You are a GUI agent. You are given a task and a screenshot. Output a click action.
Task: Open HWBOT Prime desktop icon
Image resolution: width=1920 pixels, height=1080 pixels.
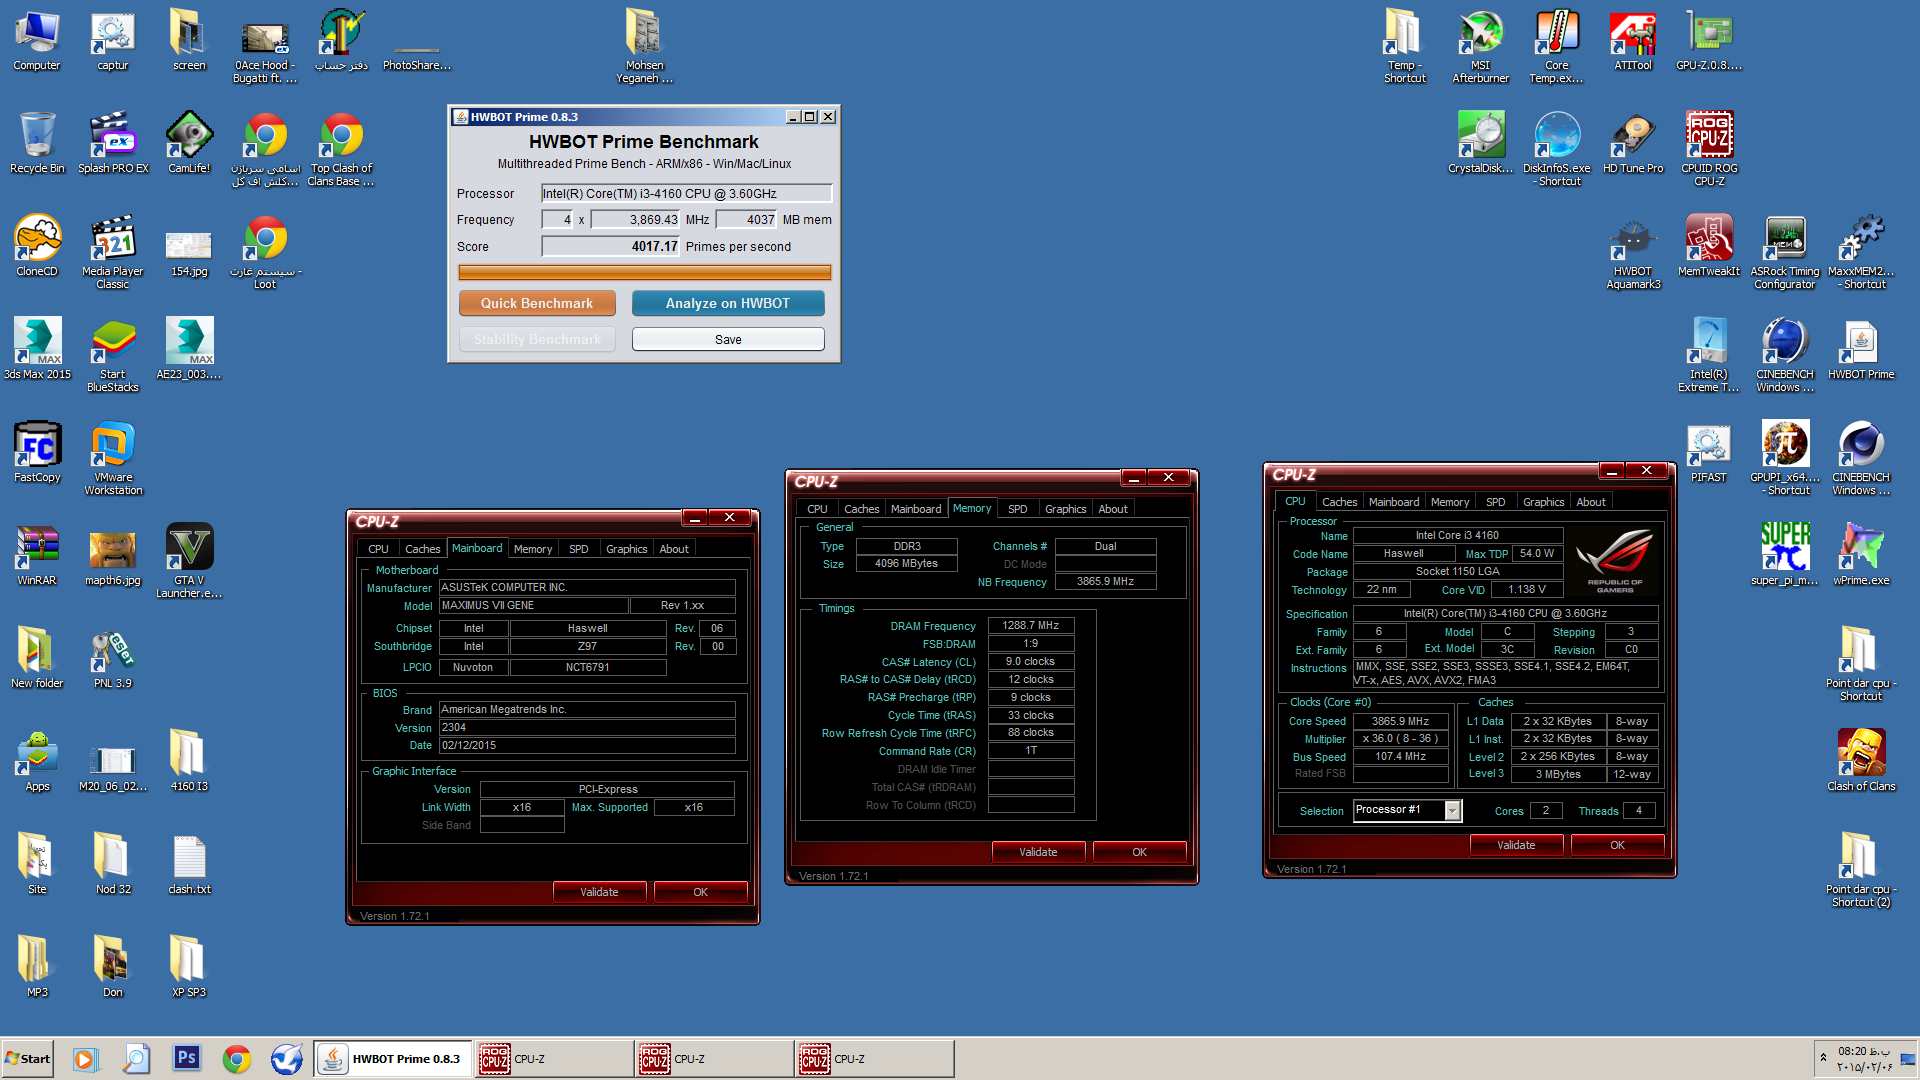[x=1860, y=348]
